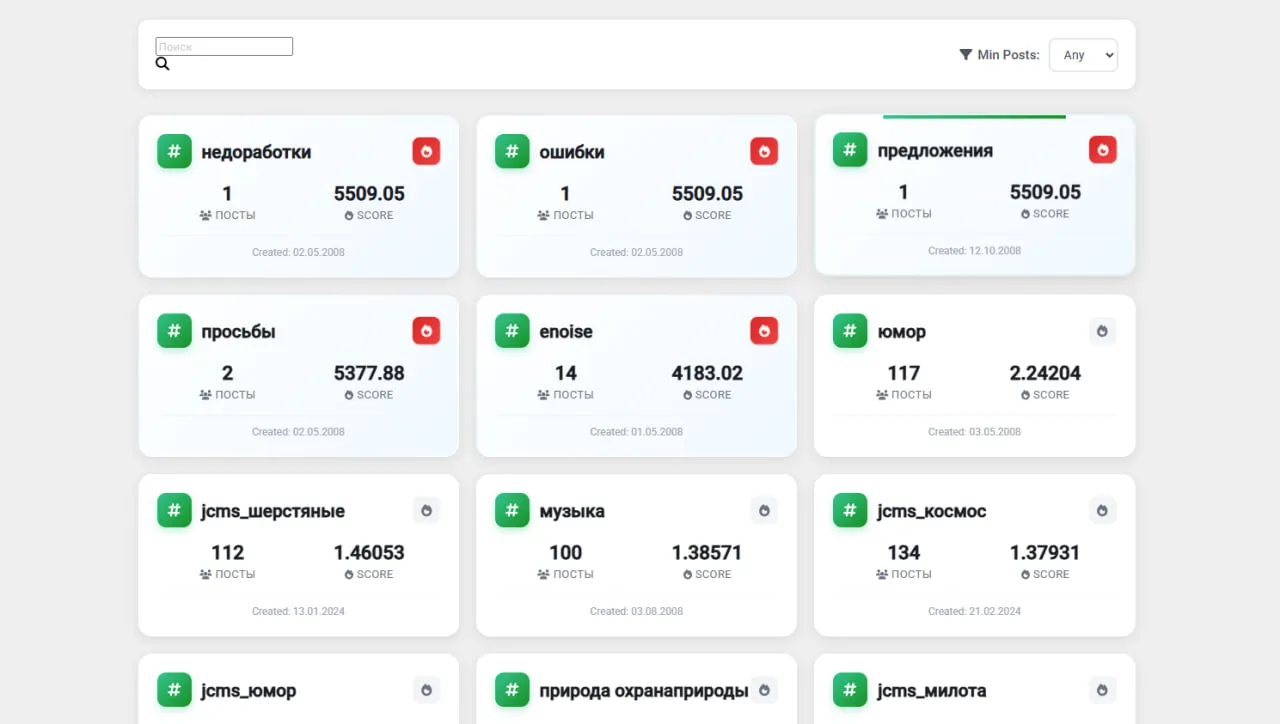Image resolution: width=1280 pixels, height=724 pixels.
Task: Click the gray flame icon on юмор card
Action: pyautogui.click(x=1102, y=331)
